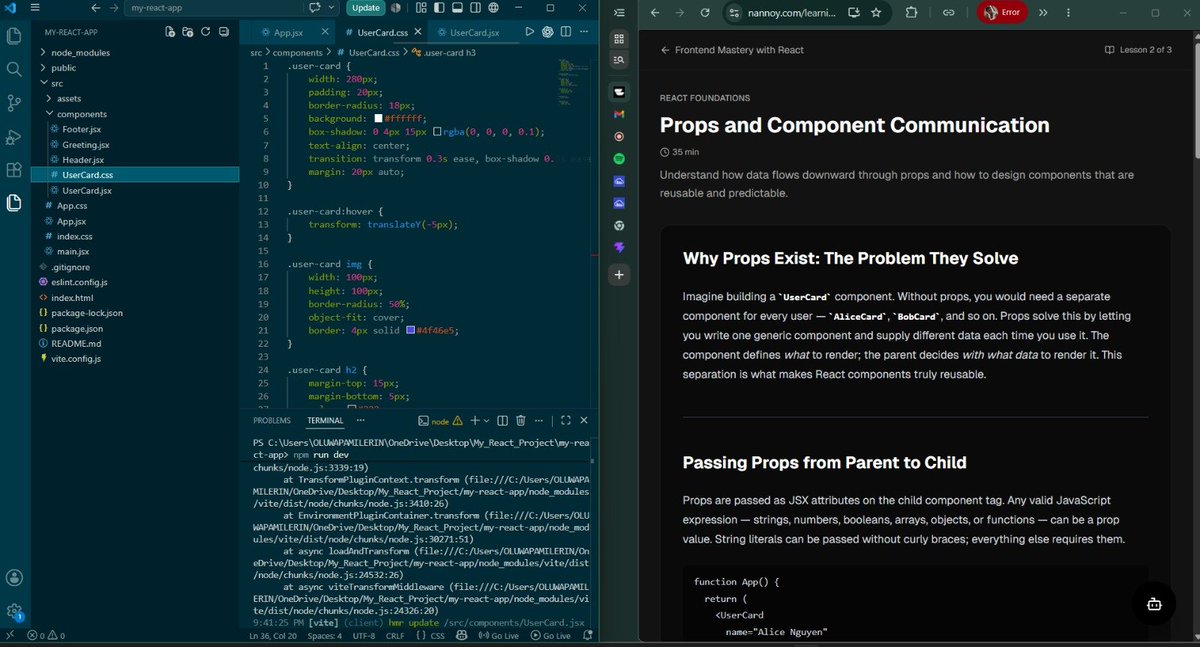Toggle the browser vertical tabs sidebar
The width and height of the screenshot is (1200, 647).
619,13
